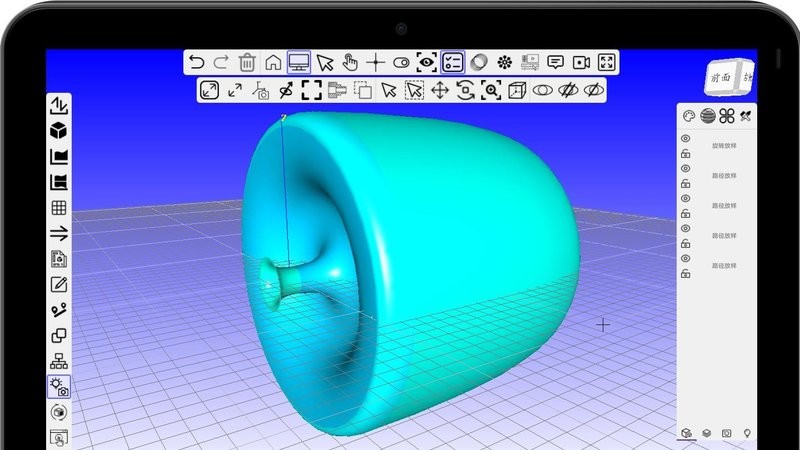Activate the rotate-around-object tool
This screenshot has width=800, height=450.
click(465, 90)
